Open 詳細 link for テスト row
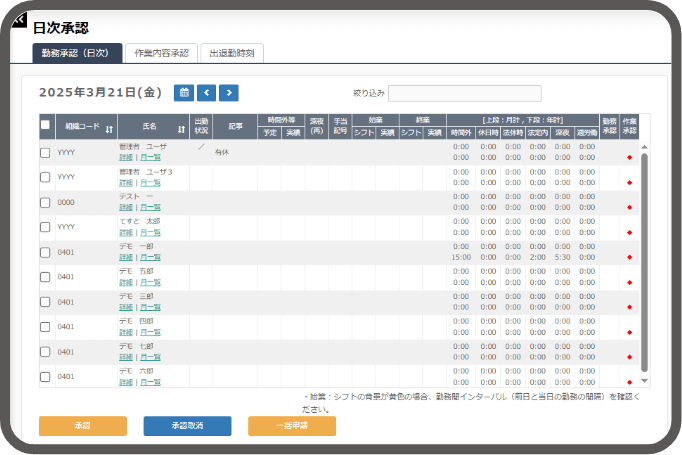This screenshot has height=455, width=682. click(126, 207)
